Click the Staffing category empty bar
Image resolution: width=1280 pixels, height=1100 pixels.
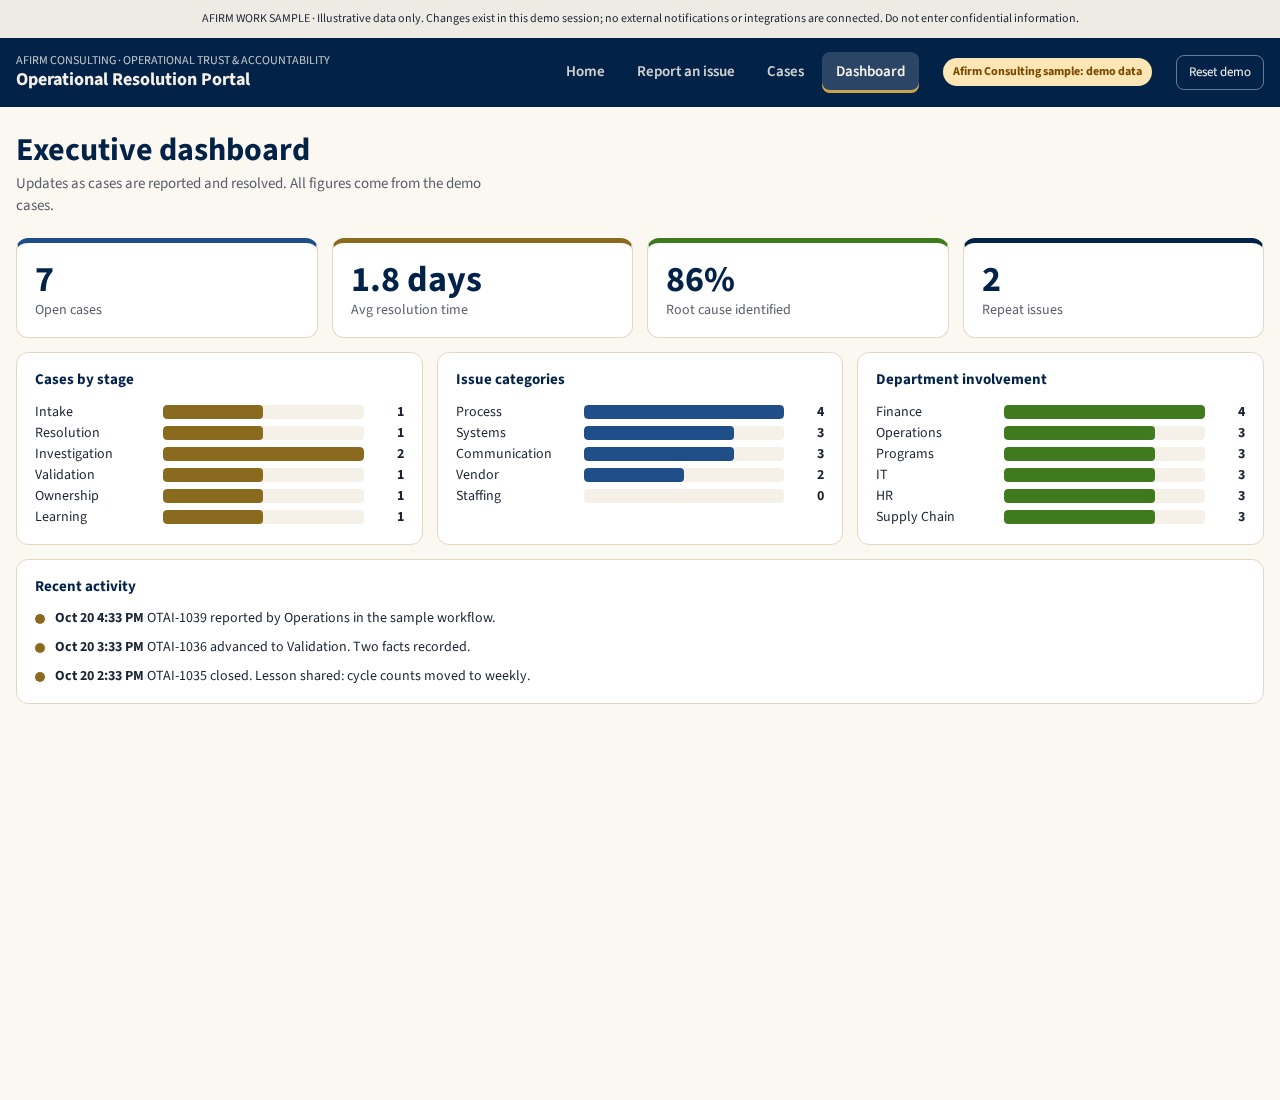pos(684,496)
